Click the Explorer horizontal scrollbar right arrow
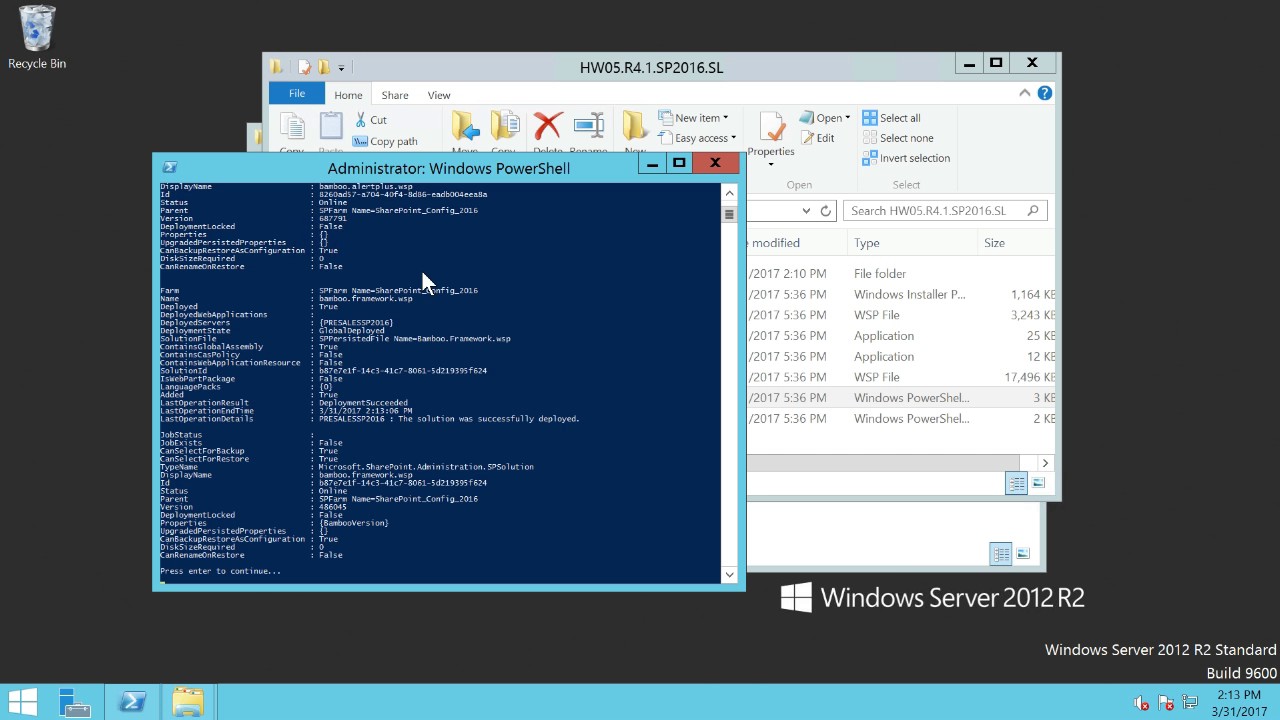 (x=1045, y=463)
